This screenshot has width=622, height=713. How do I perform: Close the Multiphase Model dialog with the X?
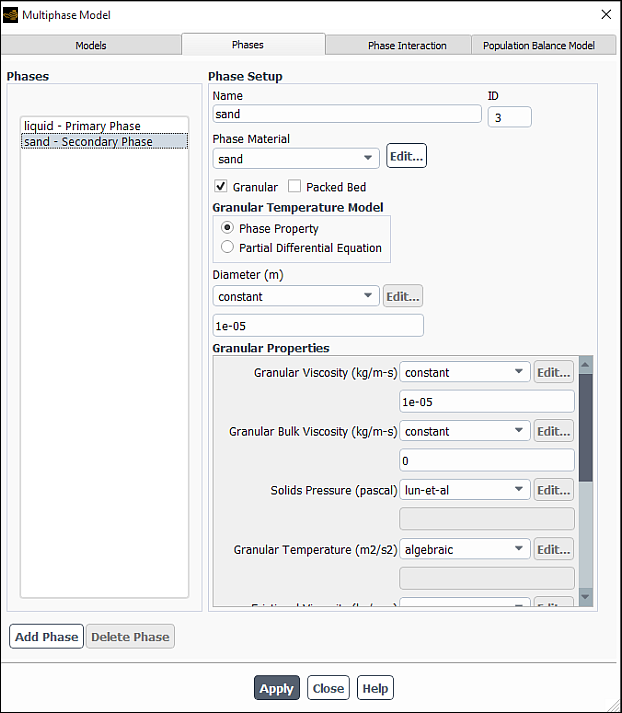606,15
